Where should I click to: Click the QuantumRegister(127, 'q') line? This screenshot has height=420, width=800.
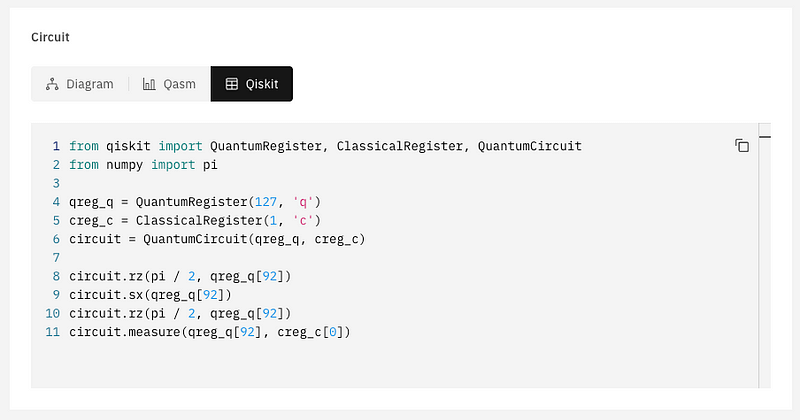[x=195, y=202]
